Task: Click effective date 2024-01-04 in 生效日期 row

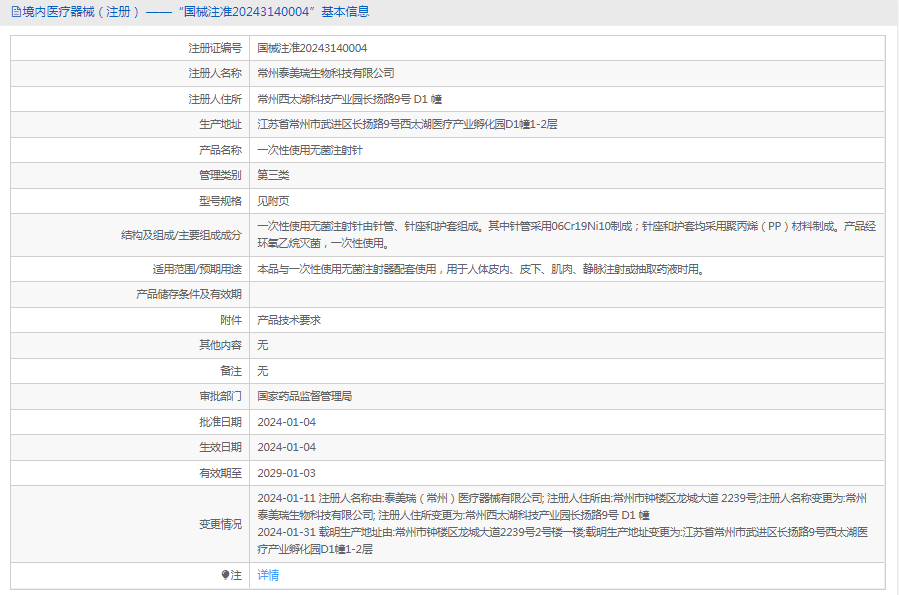Action: (286, 448)
